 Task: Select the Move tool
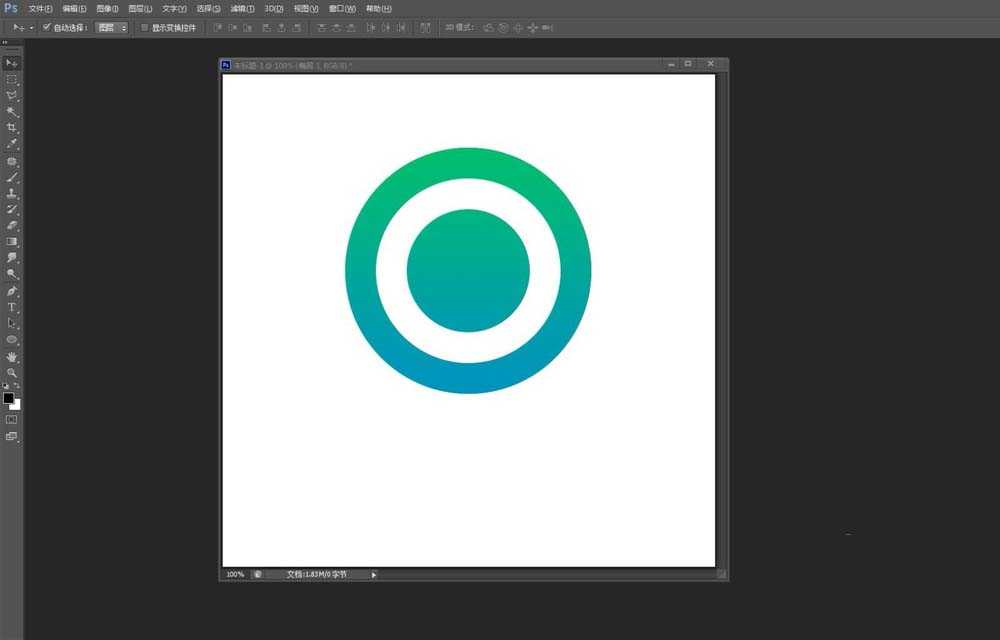click(11, 63)
